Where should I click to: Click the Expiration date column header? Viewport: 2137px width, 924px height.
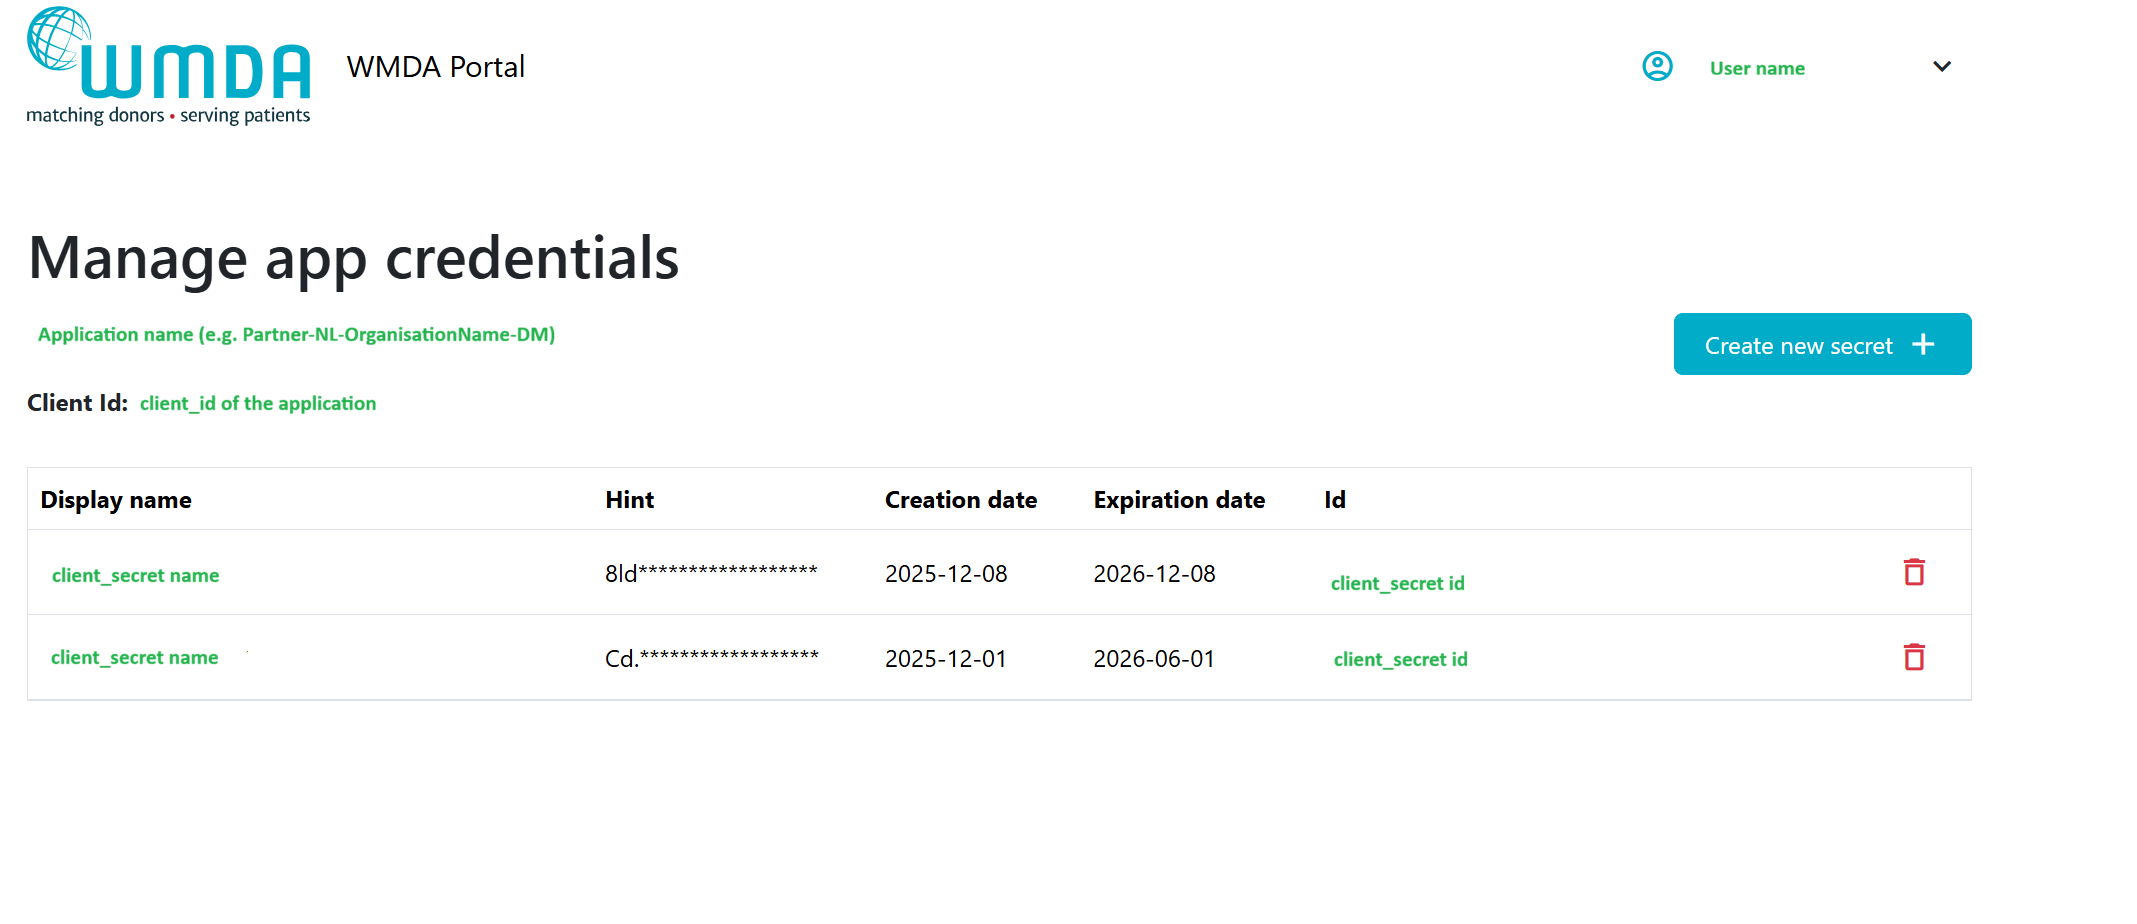click(1178, 500)
